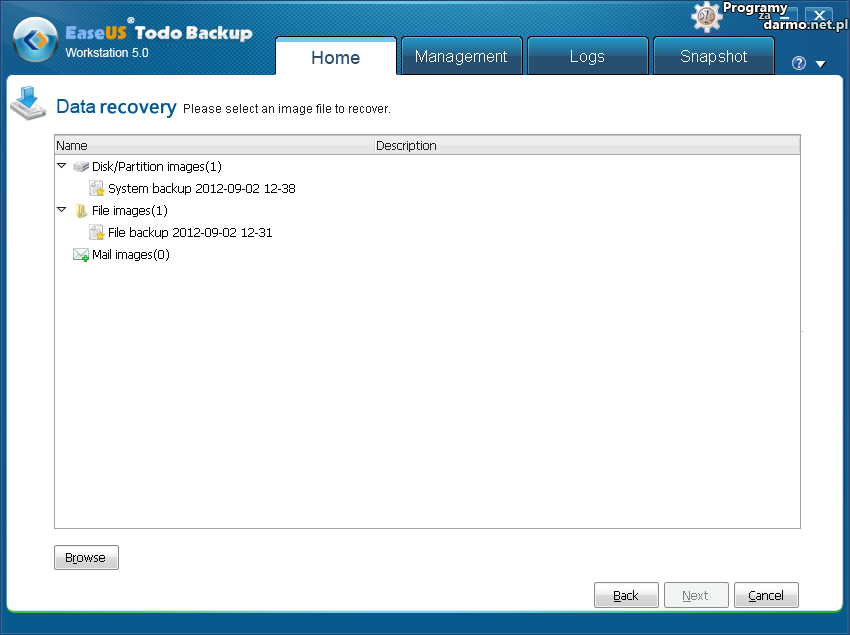
Task: Click the Mail images envelope icon
Action: pos(81,255)
